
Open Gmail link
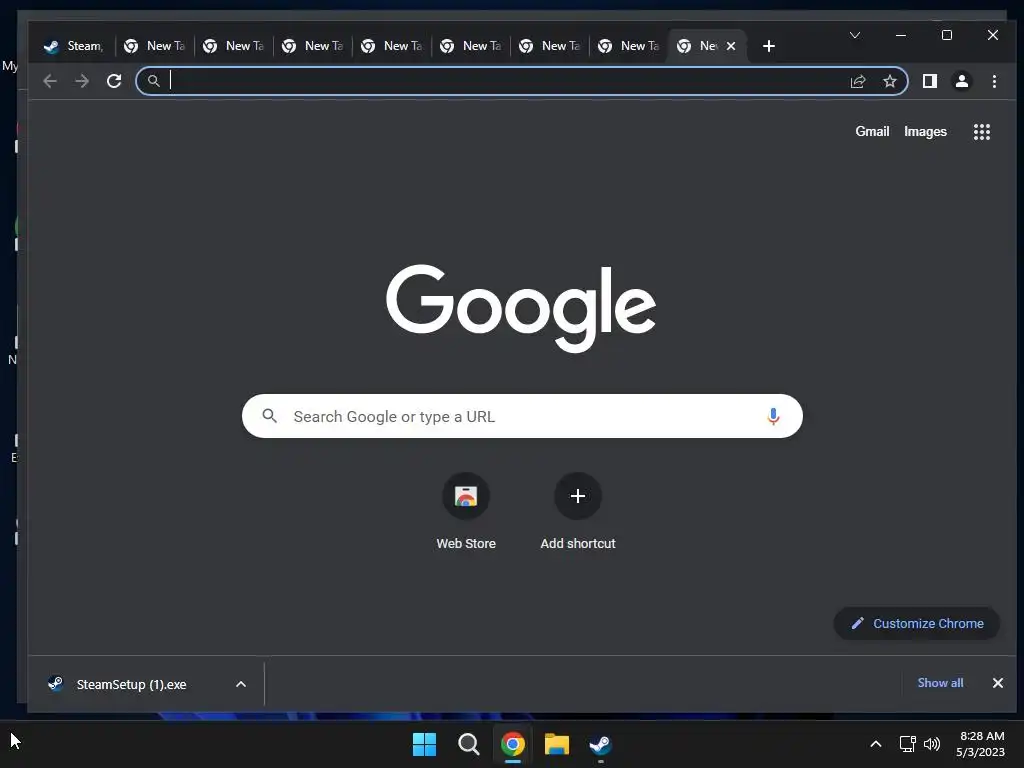[x=872, y=132]
